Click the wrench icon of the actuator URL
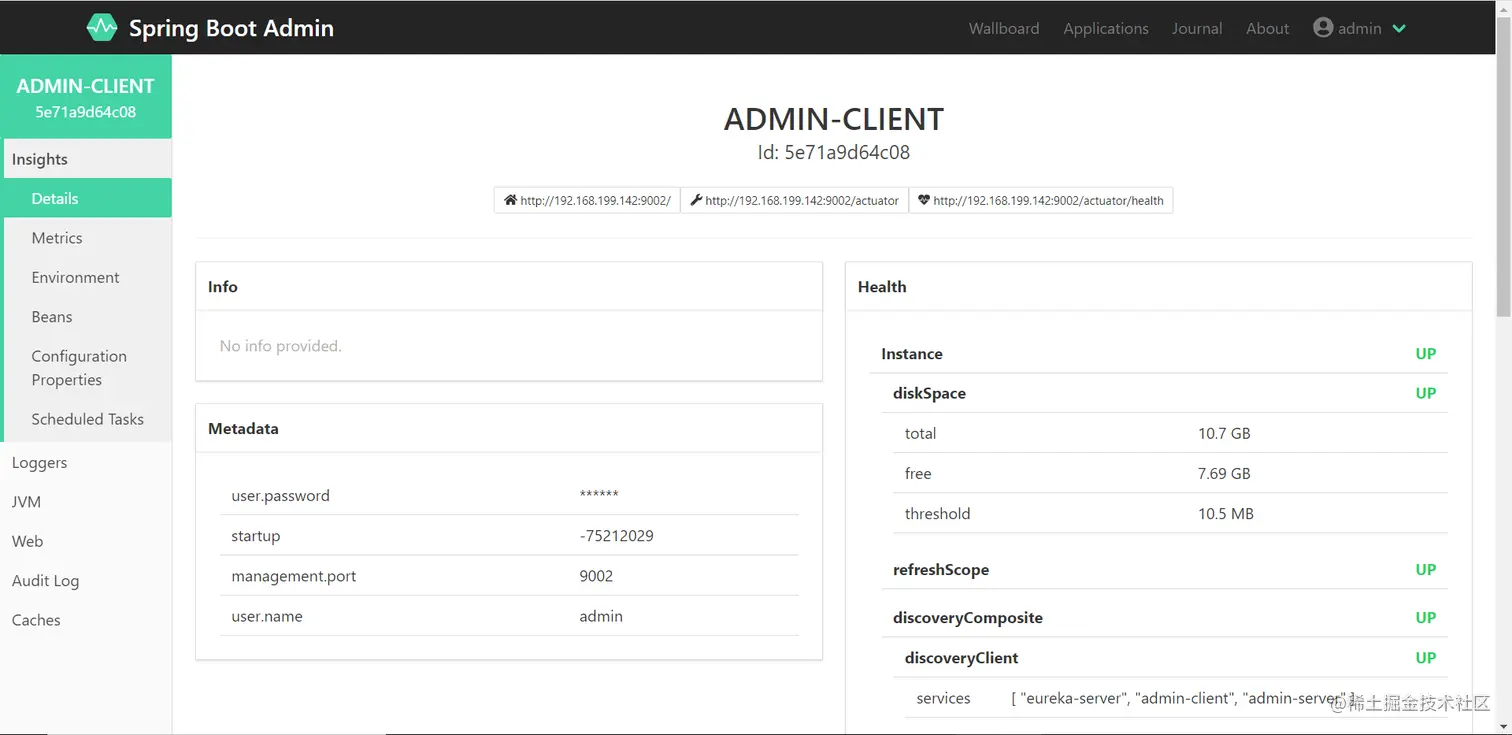The width and height of the screenshot is (1512, 735). tap(696, 200)
